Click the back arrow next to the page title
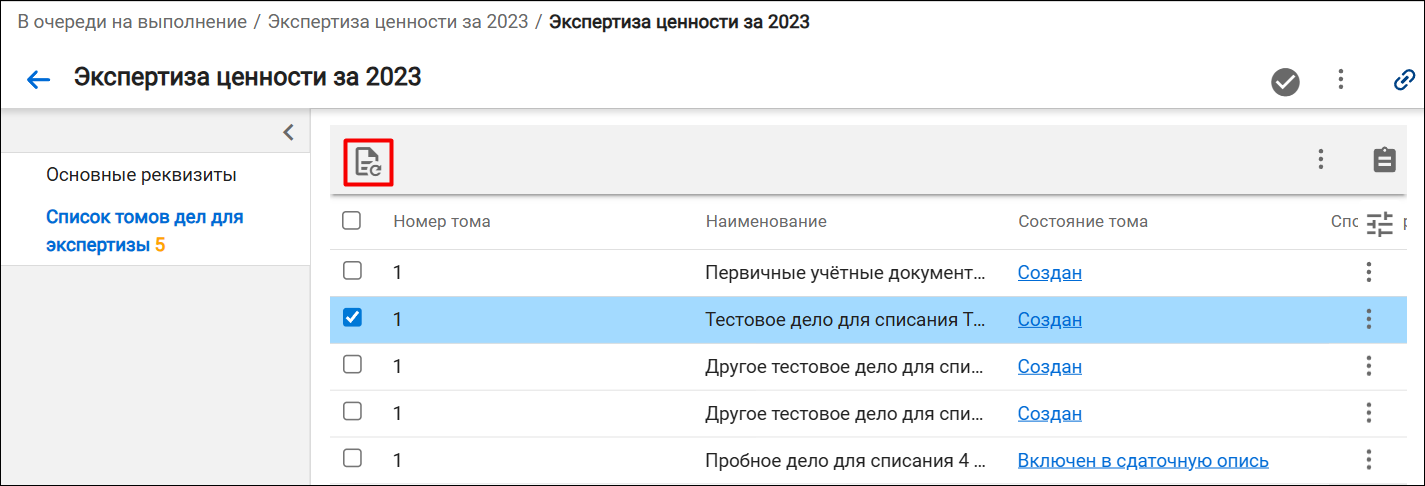Screen dimensions: 1425x486 click(x=38, y=80)
